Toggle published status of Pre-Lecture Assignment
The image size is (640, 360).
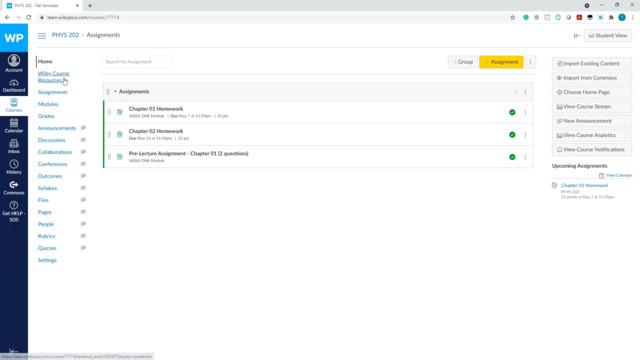click(512, 157)
